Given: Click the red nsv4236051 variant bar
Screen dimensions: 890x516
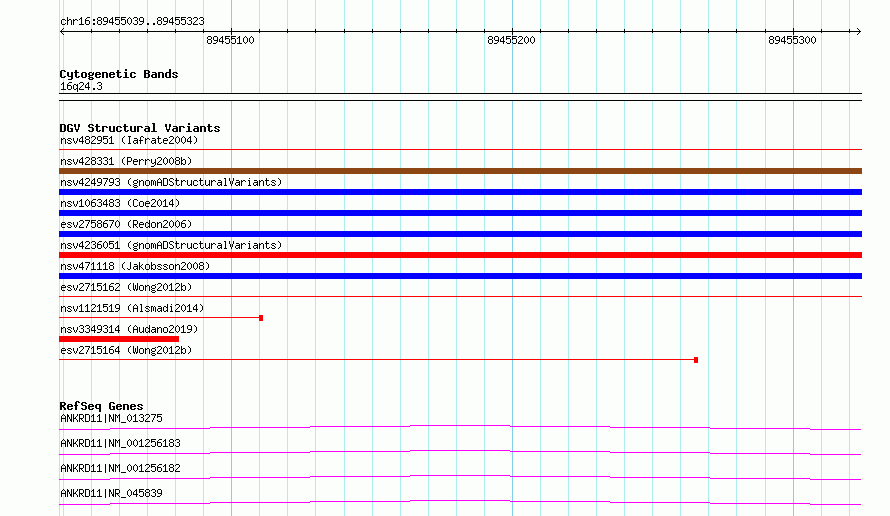Looking at the screenshot, I should pyautogui.click(x=460, y=255).
